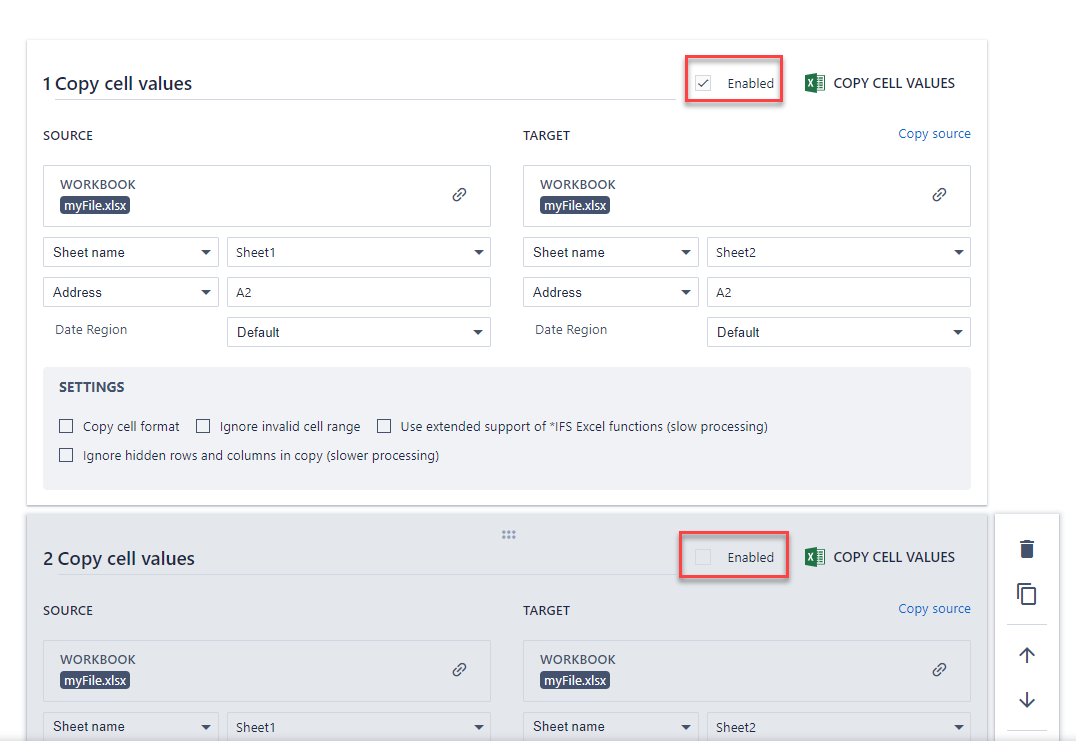Click the delete trash icon in side toolbar
The image size is (1076, 741).
1026,549
